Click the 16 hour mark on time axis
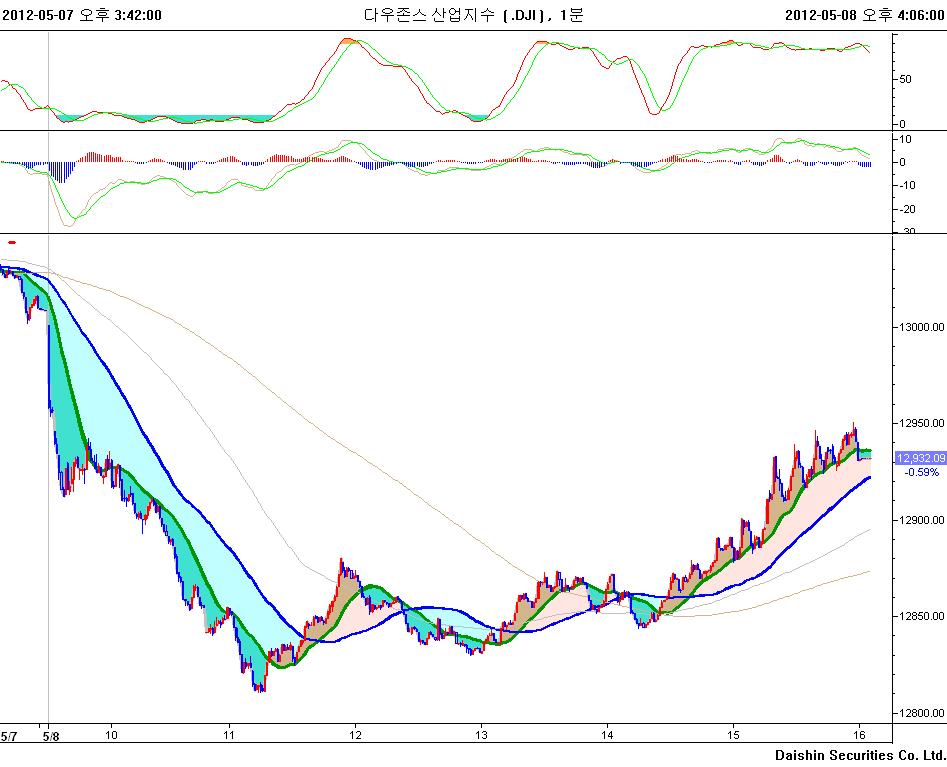The width and height of the screenshot is (947, 767). click(859, 735)
